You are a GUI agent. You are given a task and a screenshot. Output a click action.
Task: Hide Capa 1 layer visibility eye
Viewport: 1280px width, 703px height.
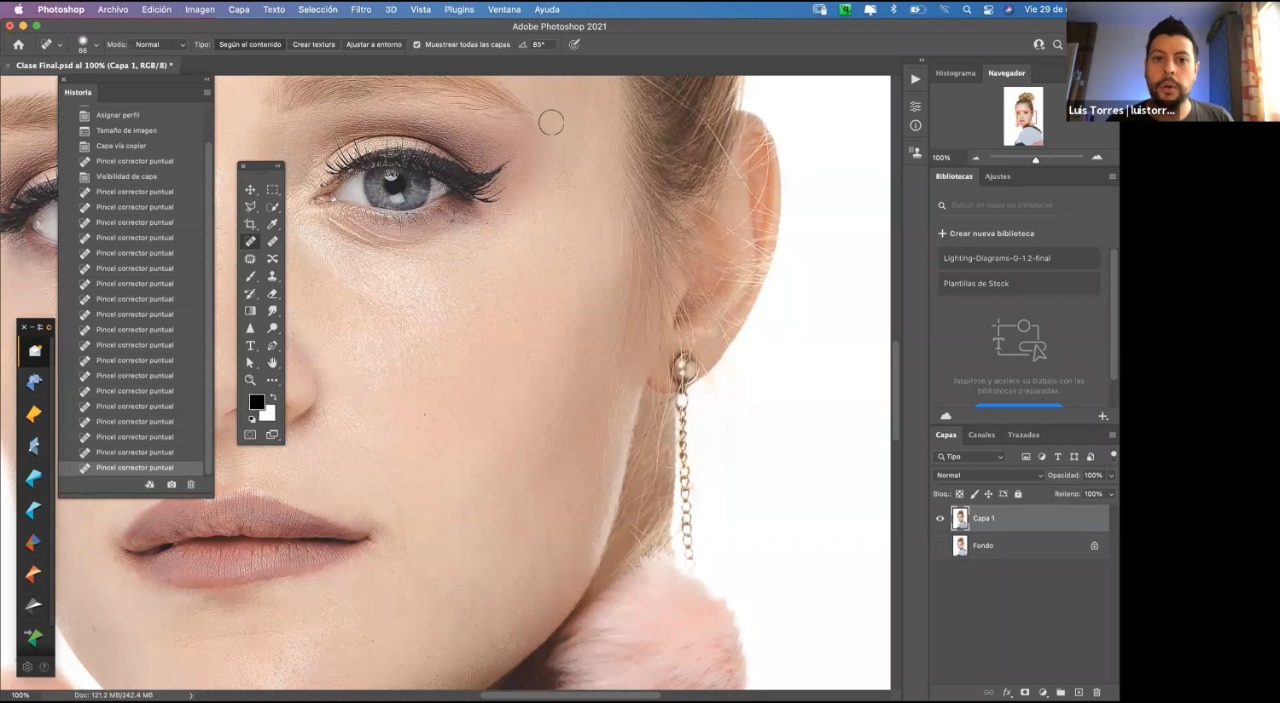click(x=940, y=518)
